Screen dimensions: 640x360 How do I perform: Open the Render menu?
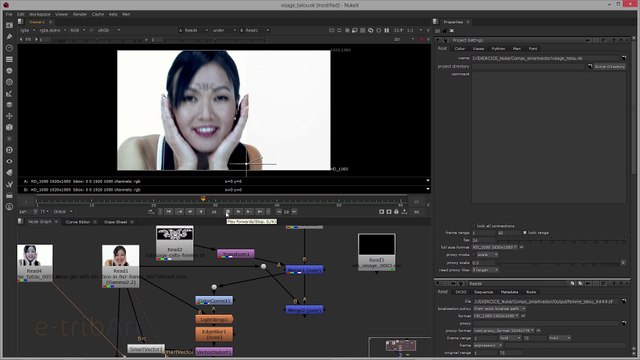[80, 14]
